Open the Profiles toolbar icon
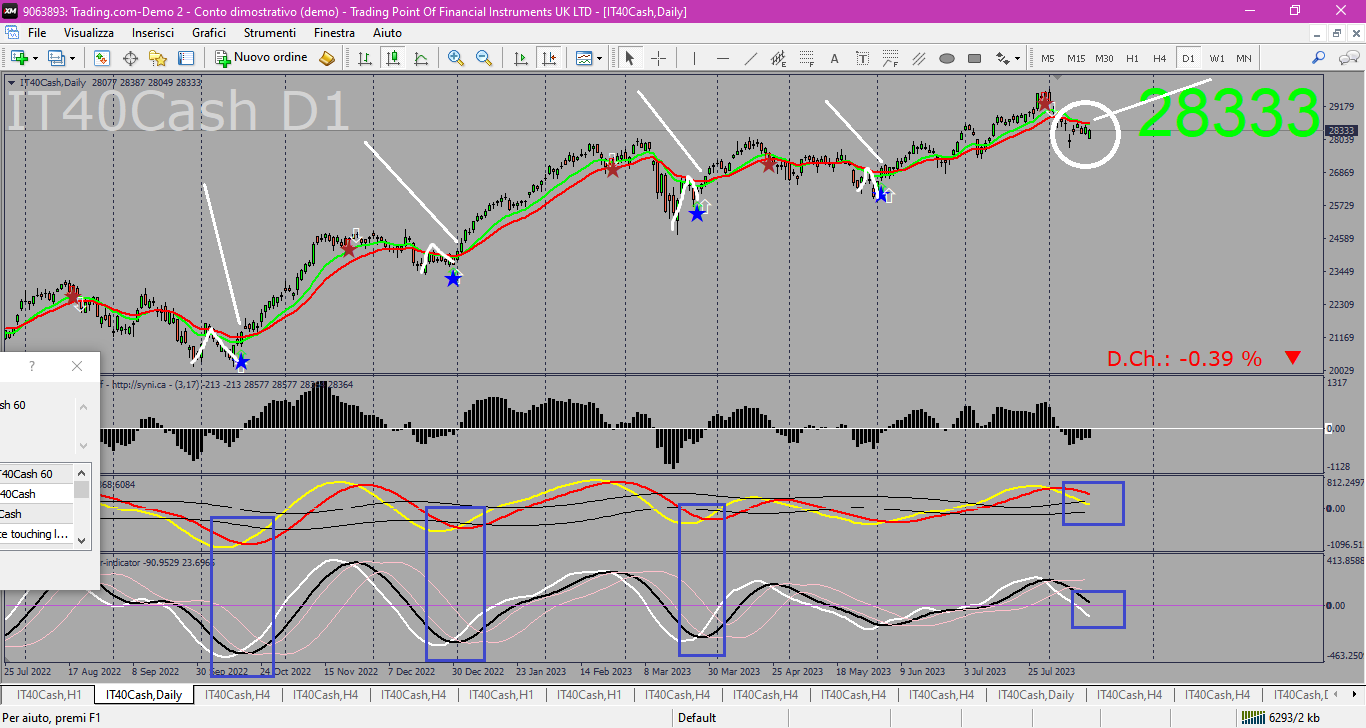The height and width of the screenshot is (728, 1366). point(56,58)
